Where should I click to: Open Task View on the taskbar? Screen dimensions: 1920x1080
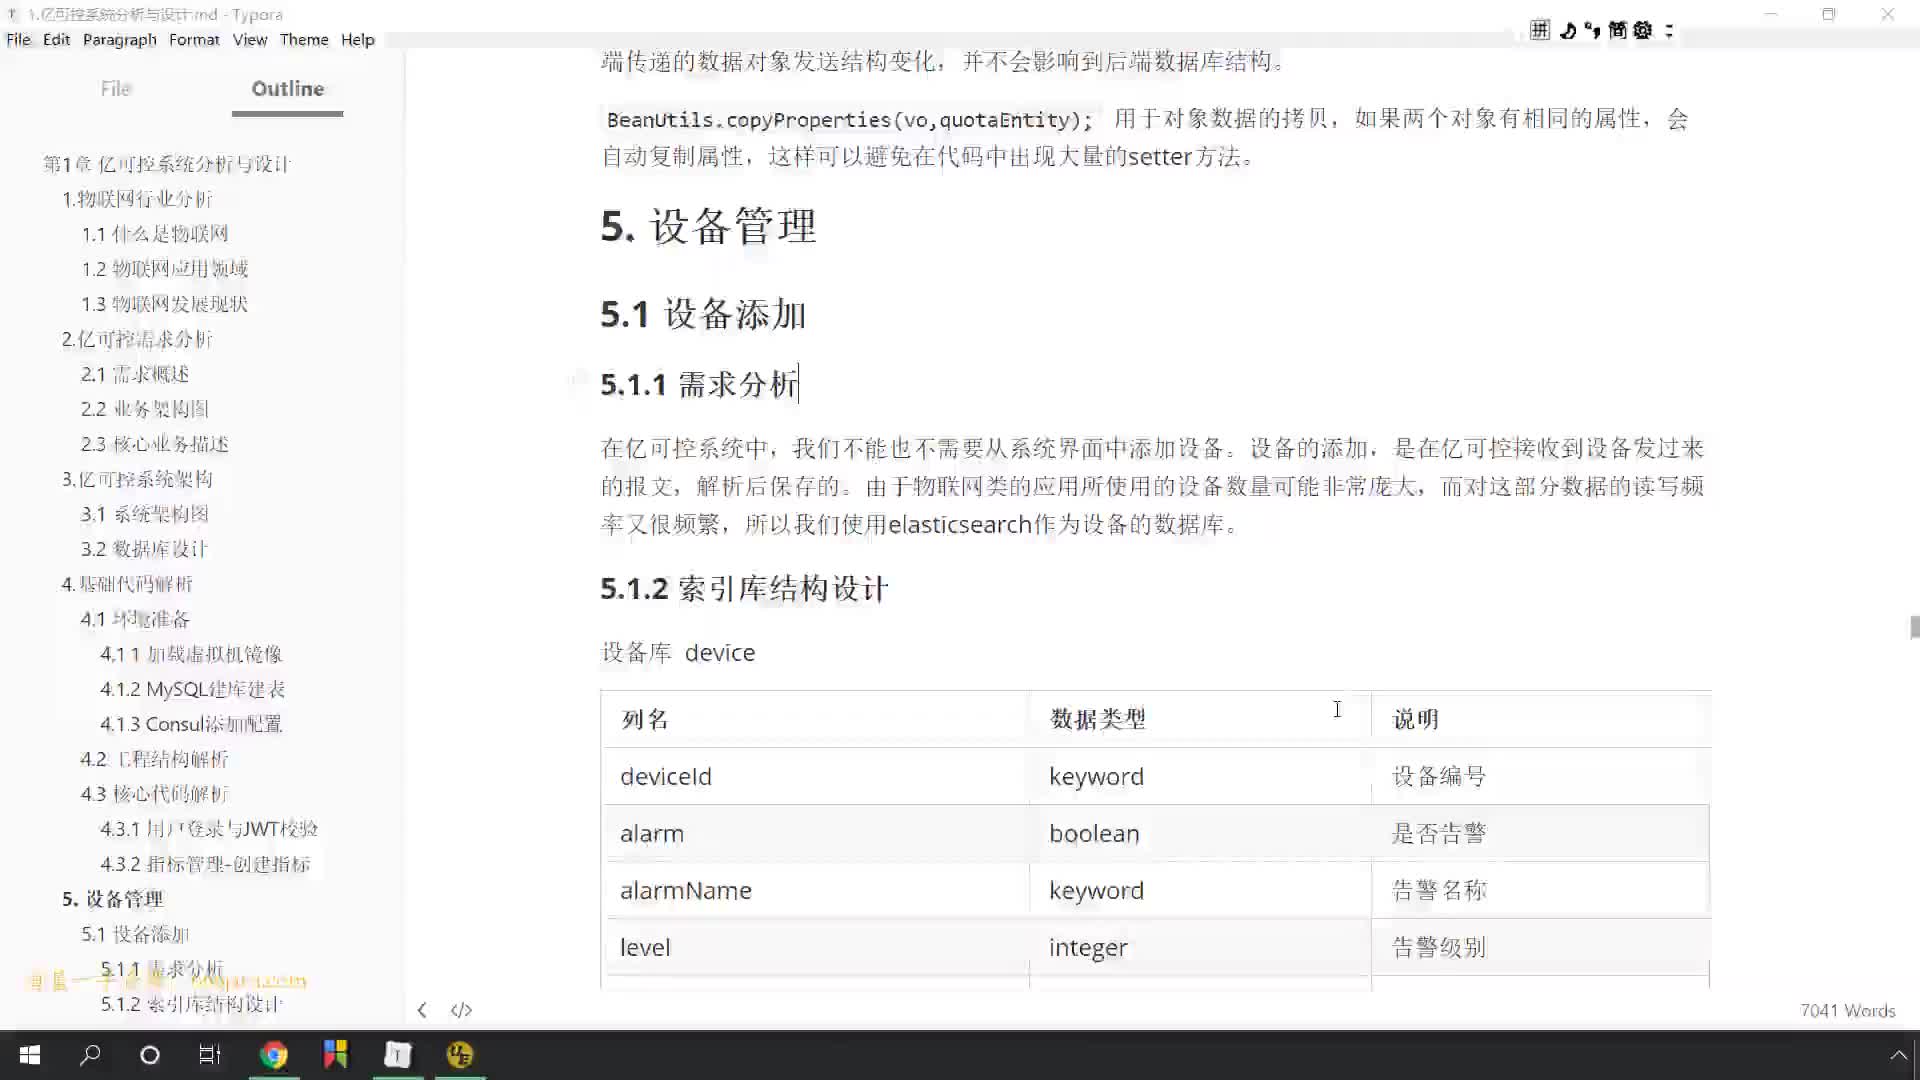pos(210,1055)
